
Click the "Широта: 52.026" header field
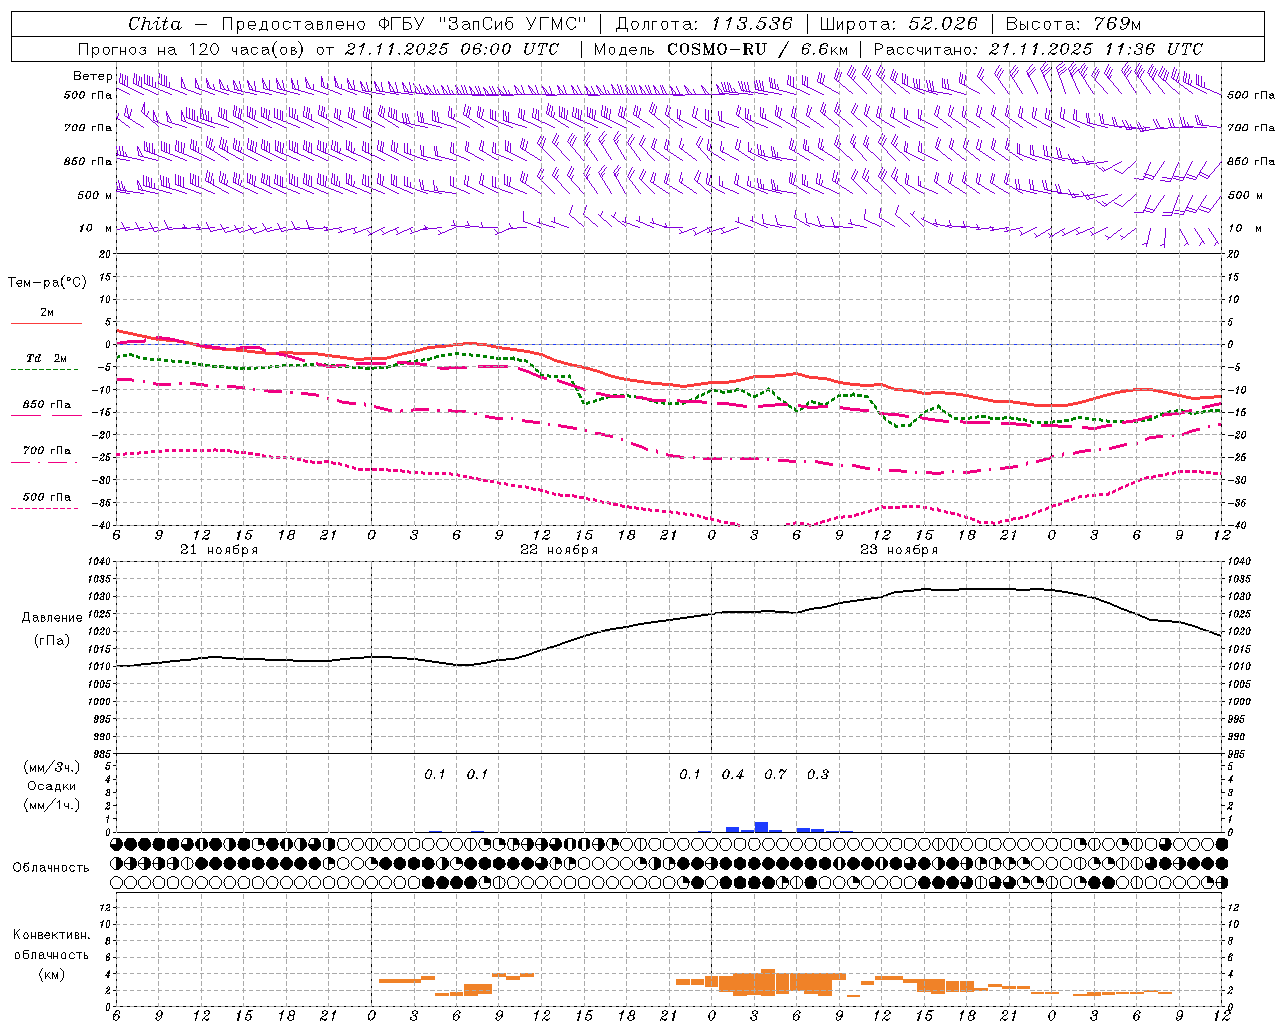898,24
